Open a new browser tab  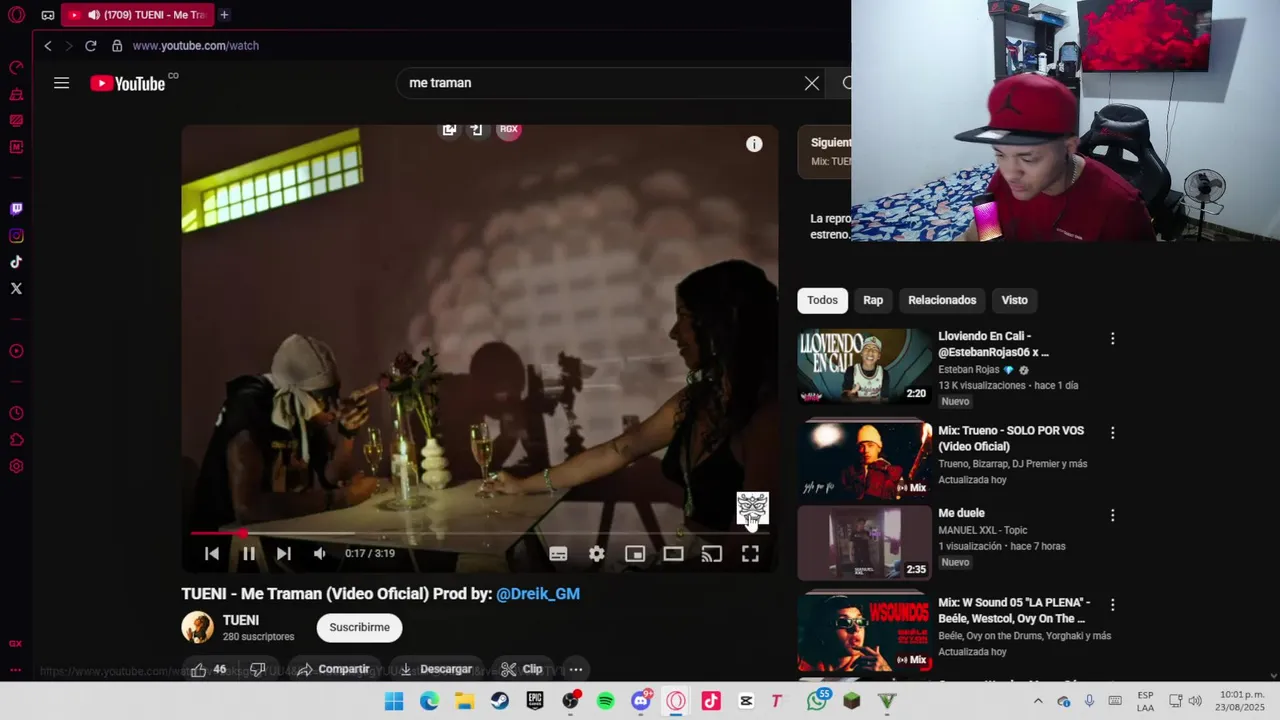224,15
